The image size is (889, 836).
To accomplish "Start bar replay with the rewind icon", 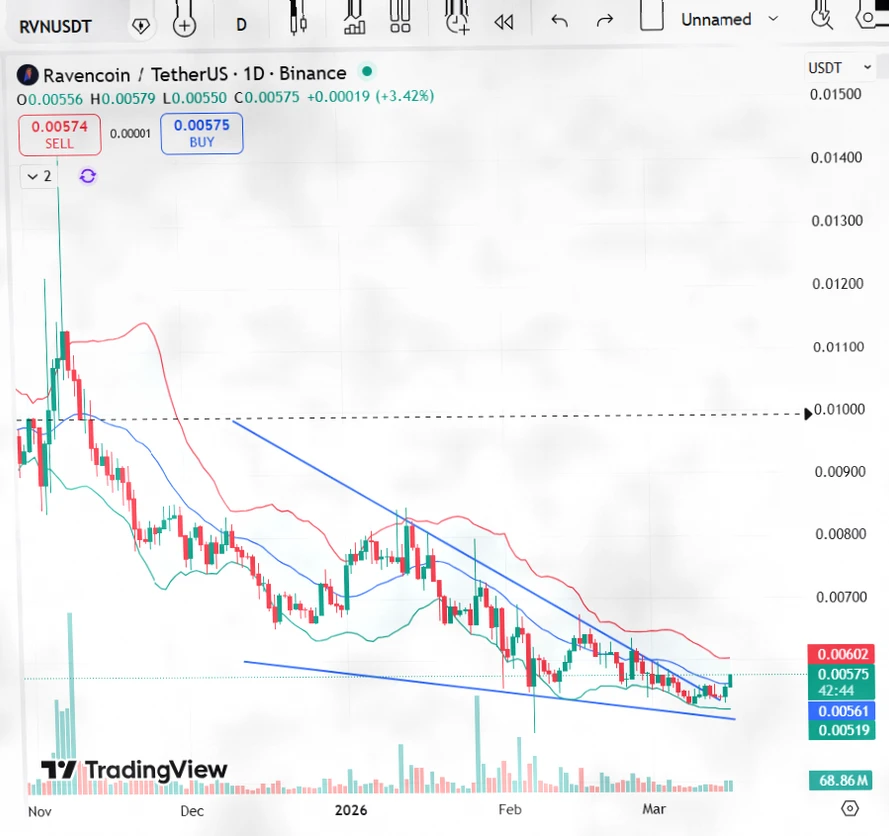I will coord(503,22).
